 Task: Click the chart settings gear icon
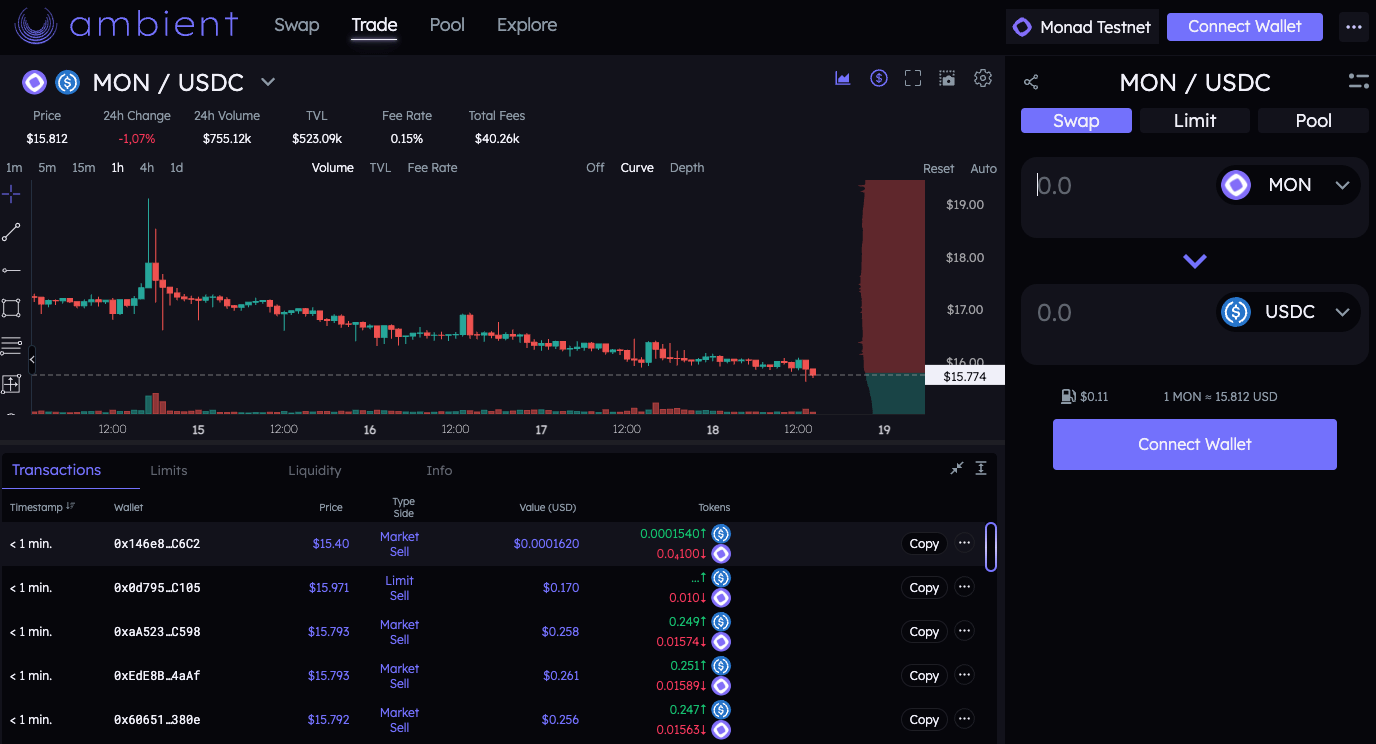[983, 78]
